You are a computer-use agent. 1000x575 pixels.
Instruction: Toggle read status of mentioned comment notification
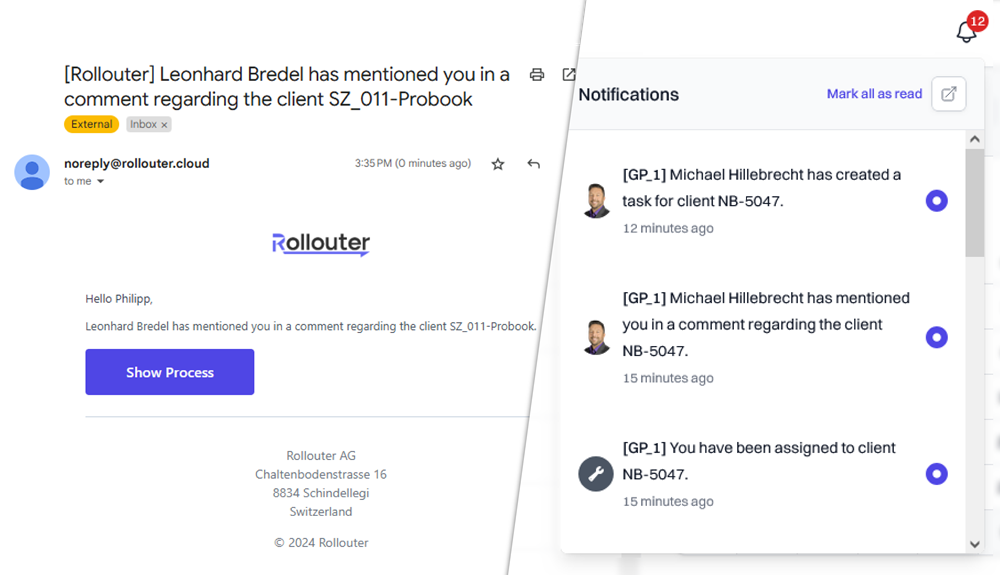point(936,337)
